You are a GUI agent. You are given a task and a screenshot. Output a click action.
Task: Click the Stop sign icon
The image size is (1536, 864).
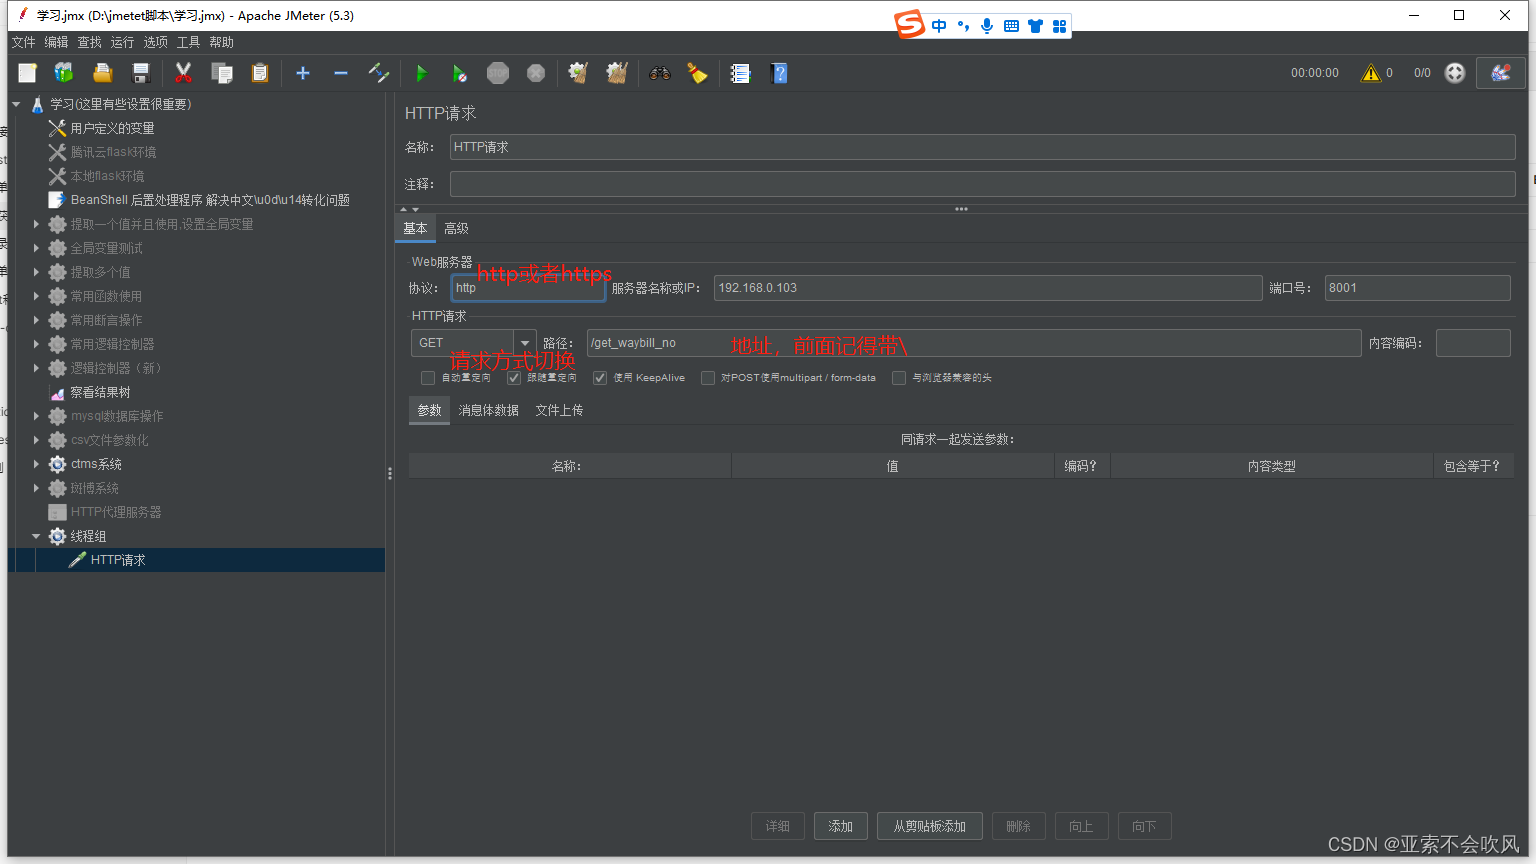[x=498, y=73]
